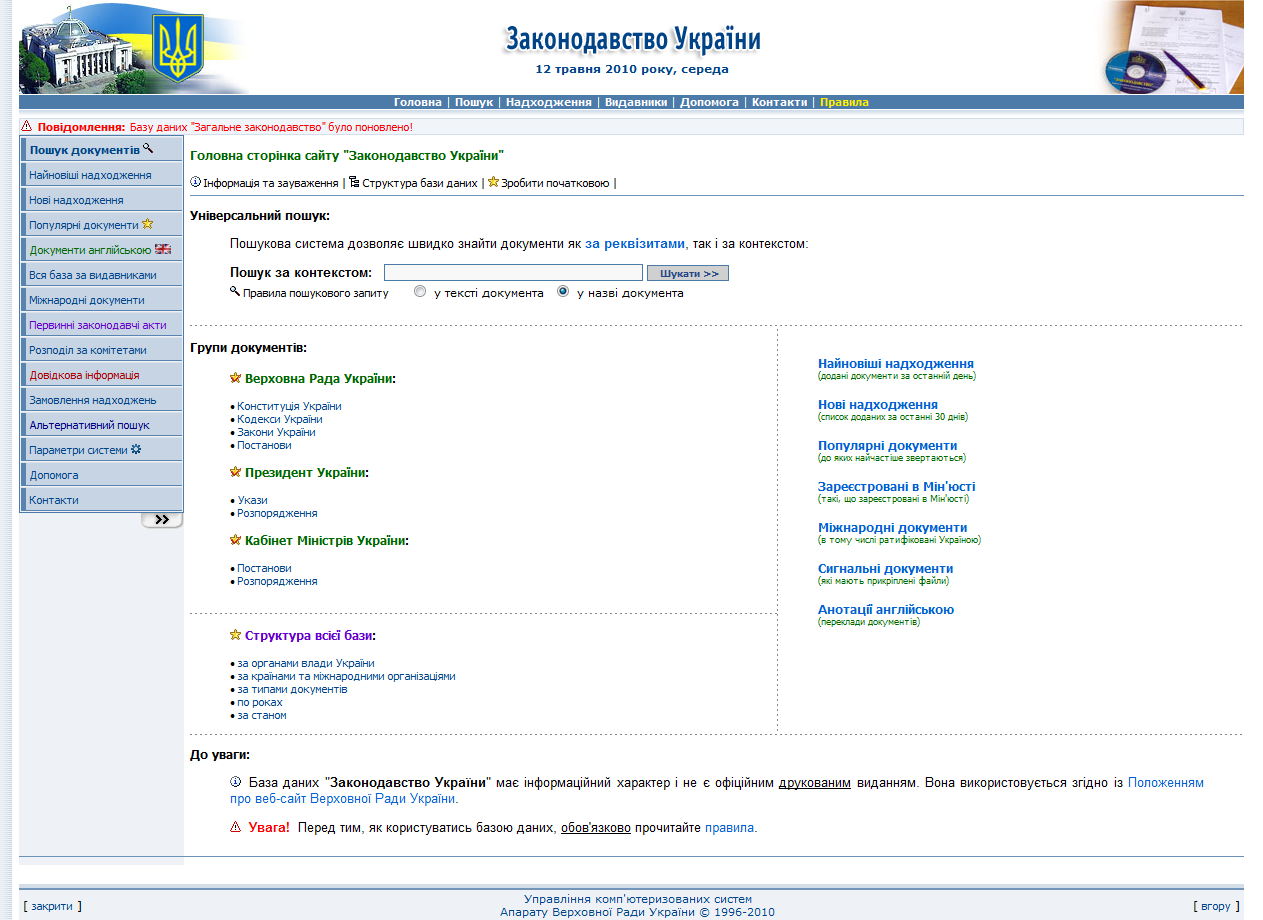Open 'за органами влади України' link
1263x920 pixels.
point(306,663)
